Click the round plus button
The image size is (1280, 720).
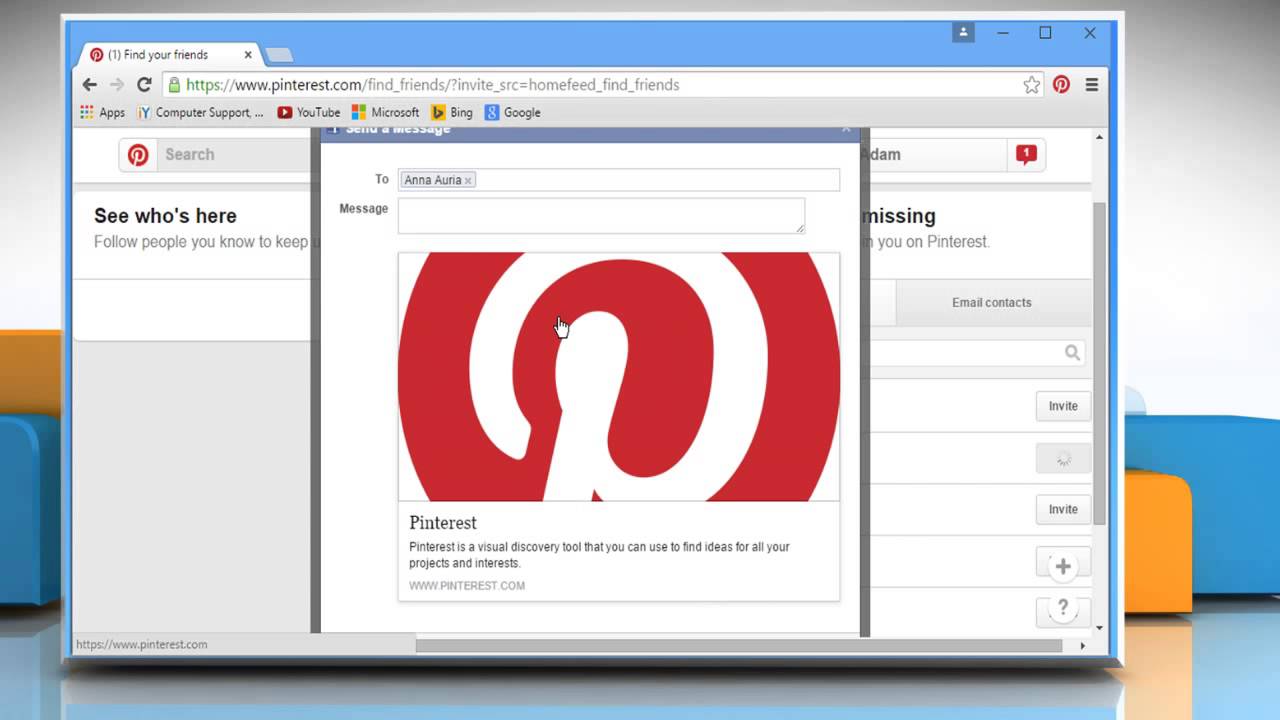pyautogui.click(x=1063, y=567)
